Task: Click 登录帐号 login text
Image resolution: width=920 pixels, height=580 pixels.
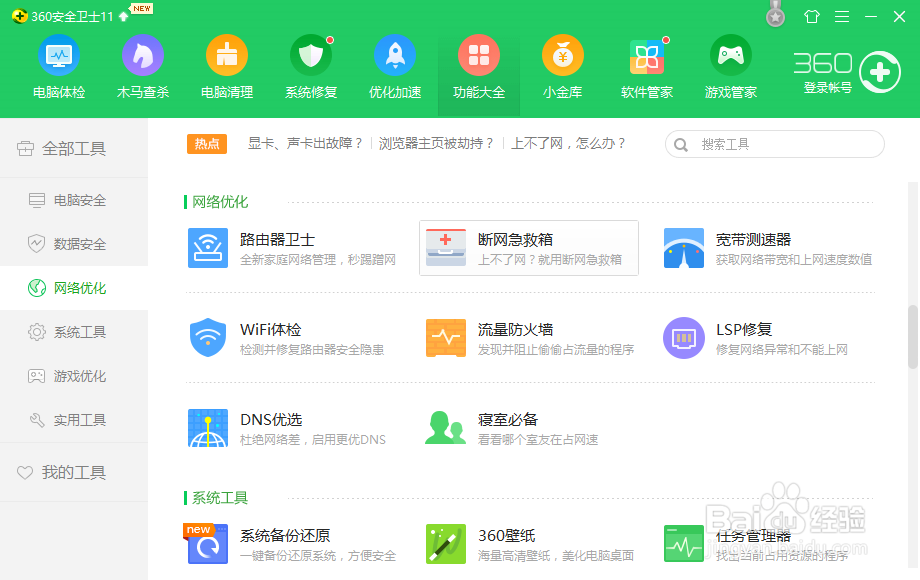Action: [827, 88]
